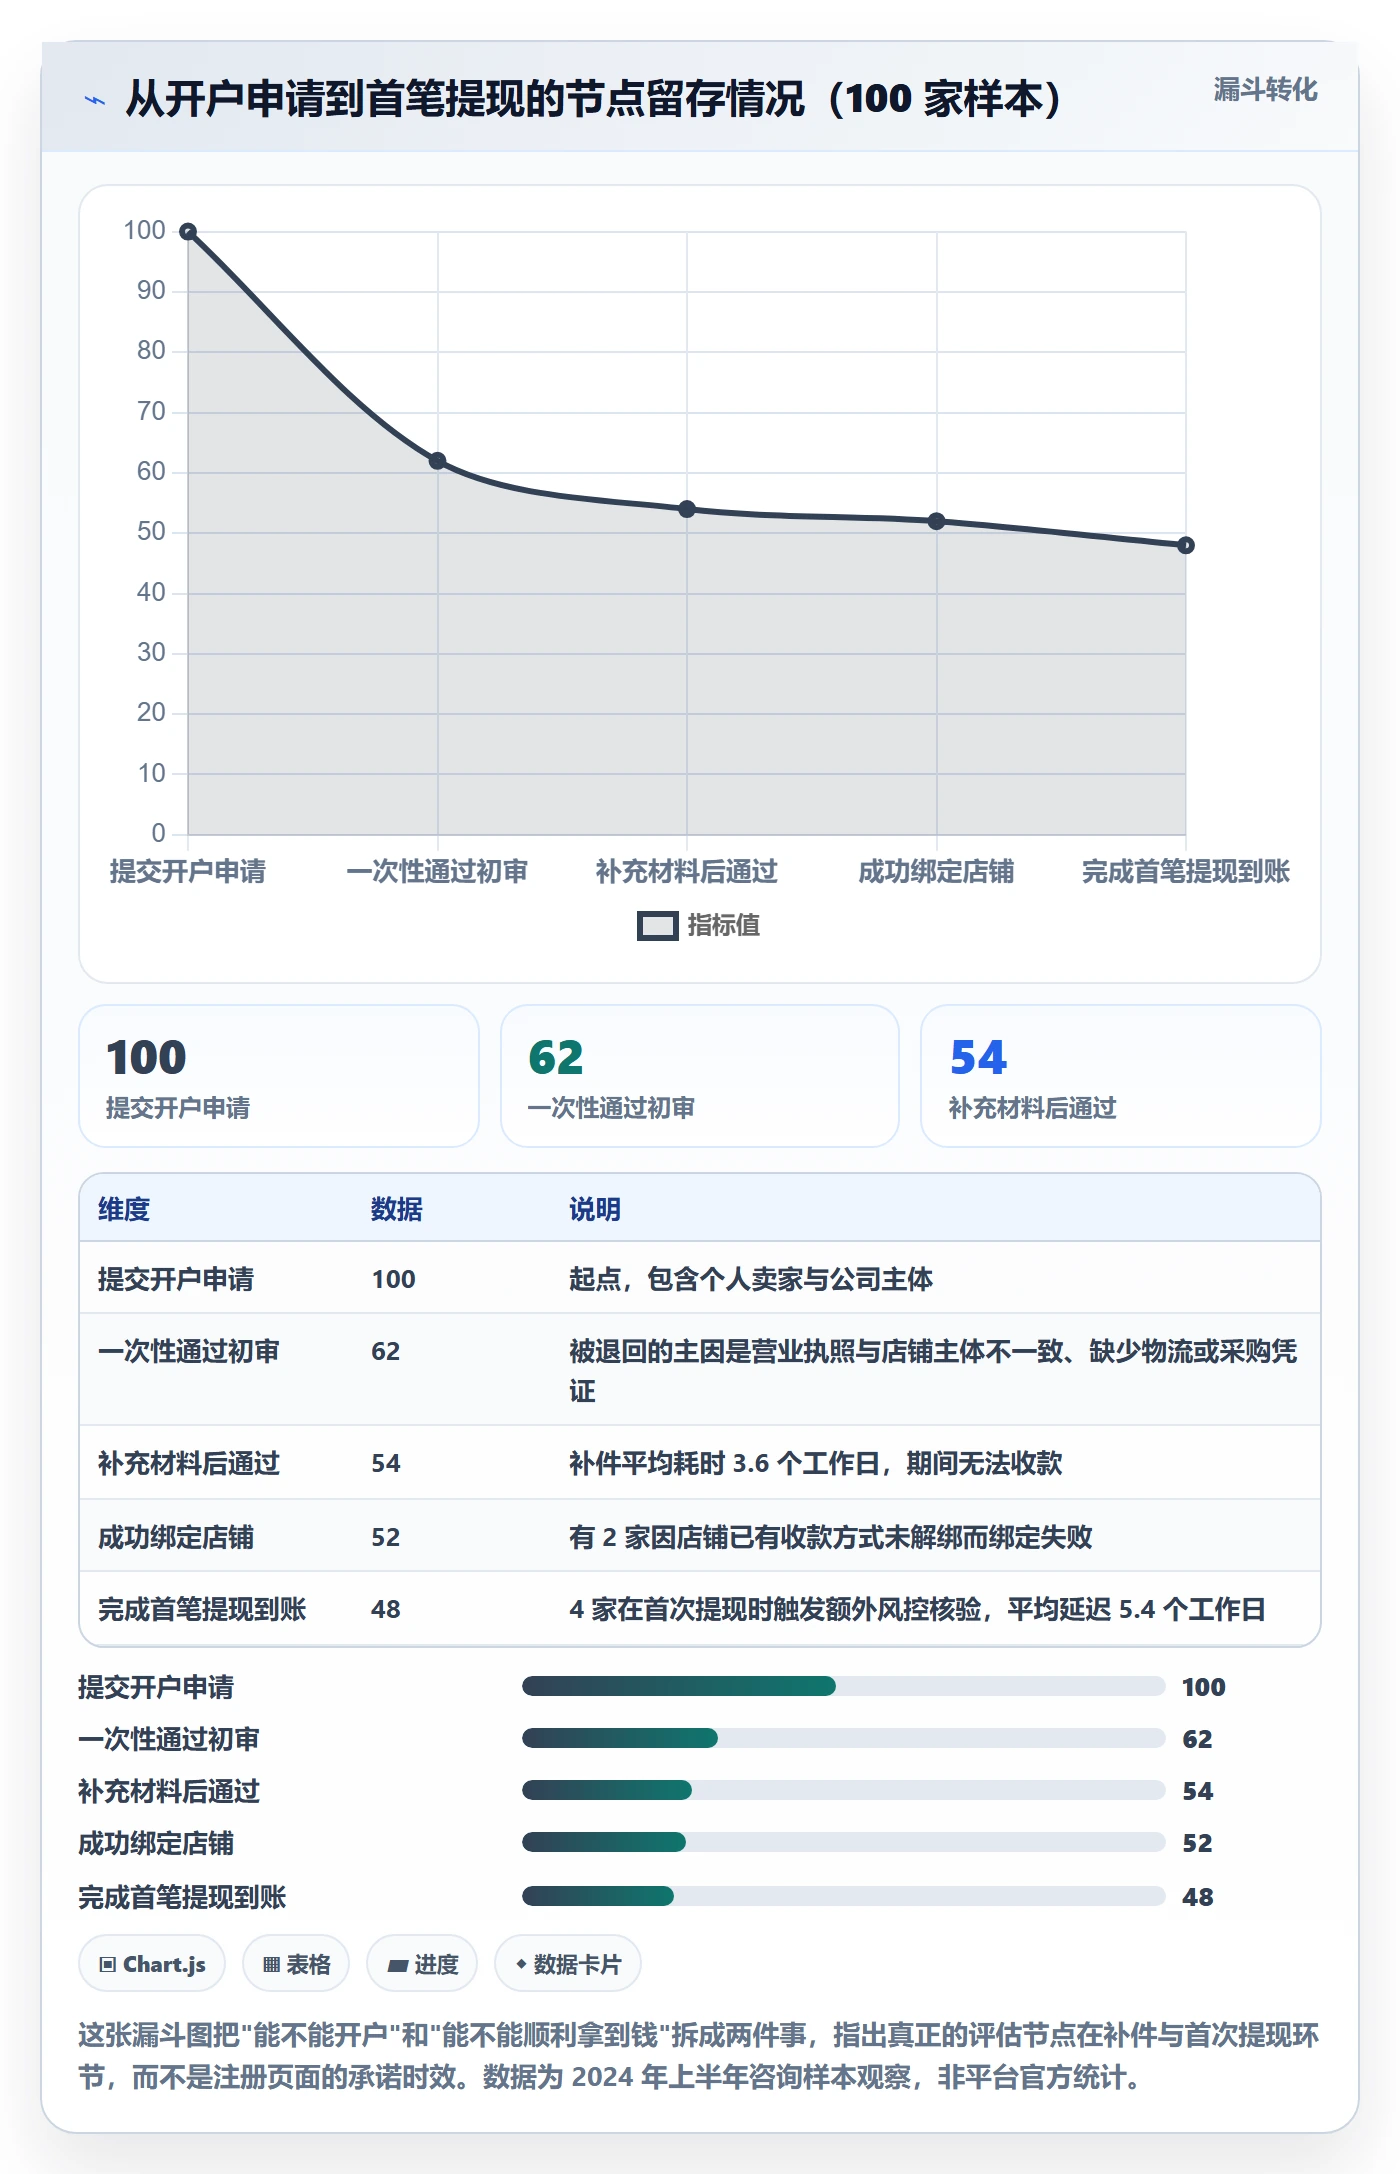
Task: Click progress label 提交开户申请 beside the bar
Action: point(156,1688)
